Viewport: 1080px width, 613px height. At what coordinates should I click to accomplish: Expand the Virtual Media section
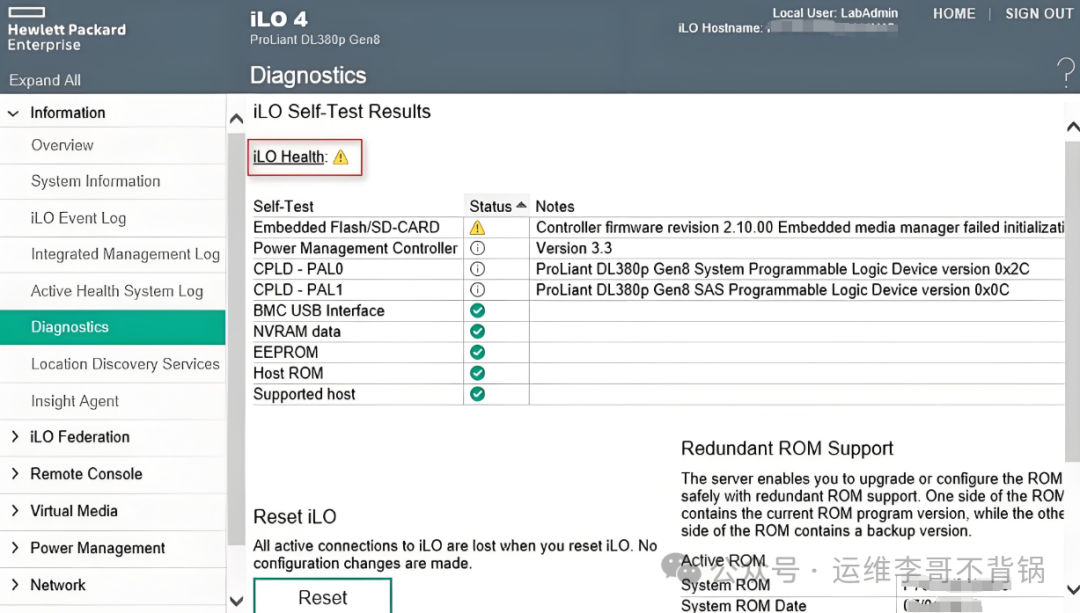14,511
